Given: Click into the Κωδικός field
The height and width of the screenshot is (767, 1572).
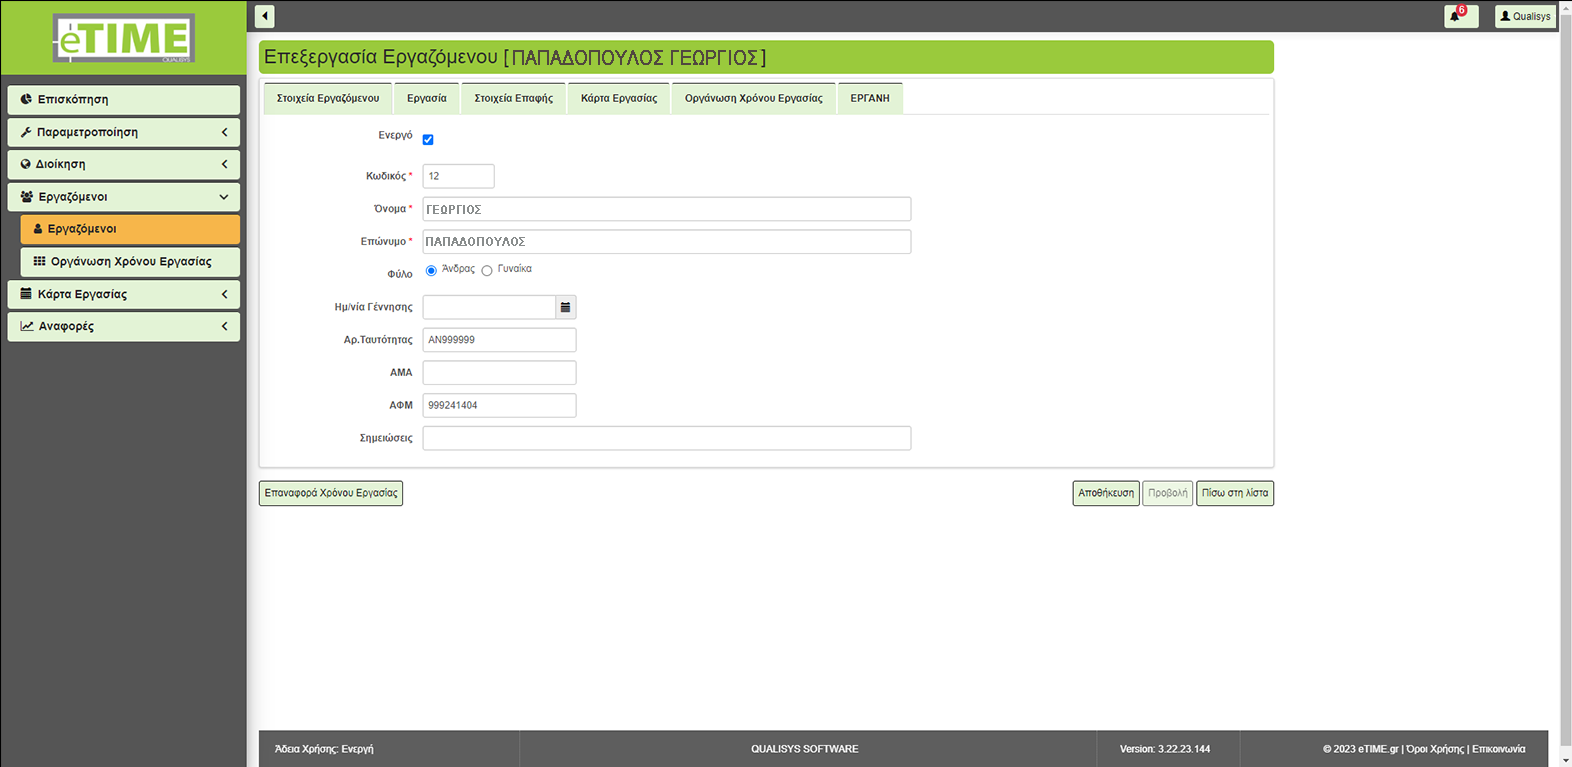Looking at the screenshot, I should click(x=459, y=176).
